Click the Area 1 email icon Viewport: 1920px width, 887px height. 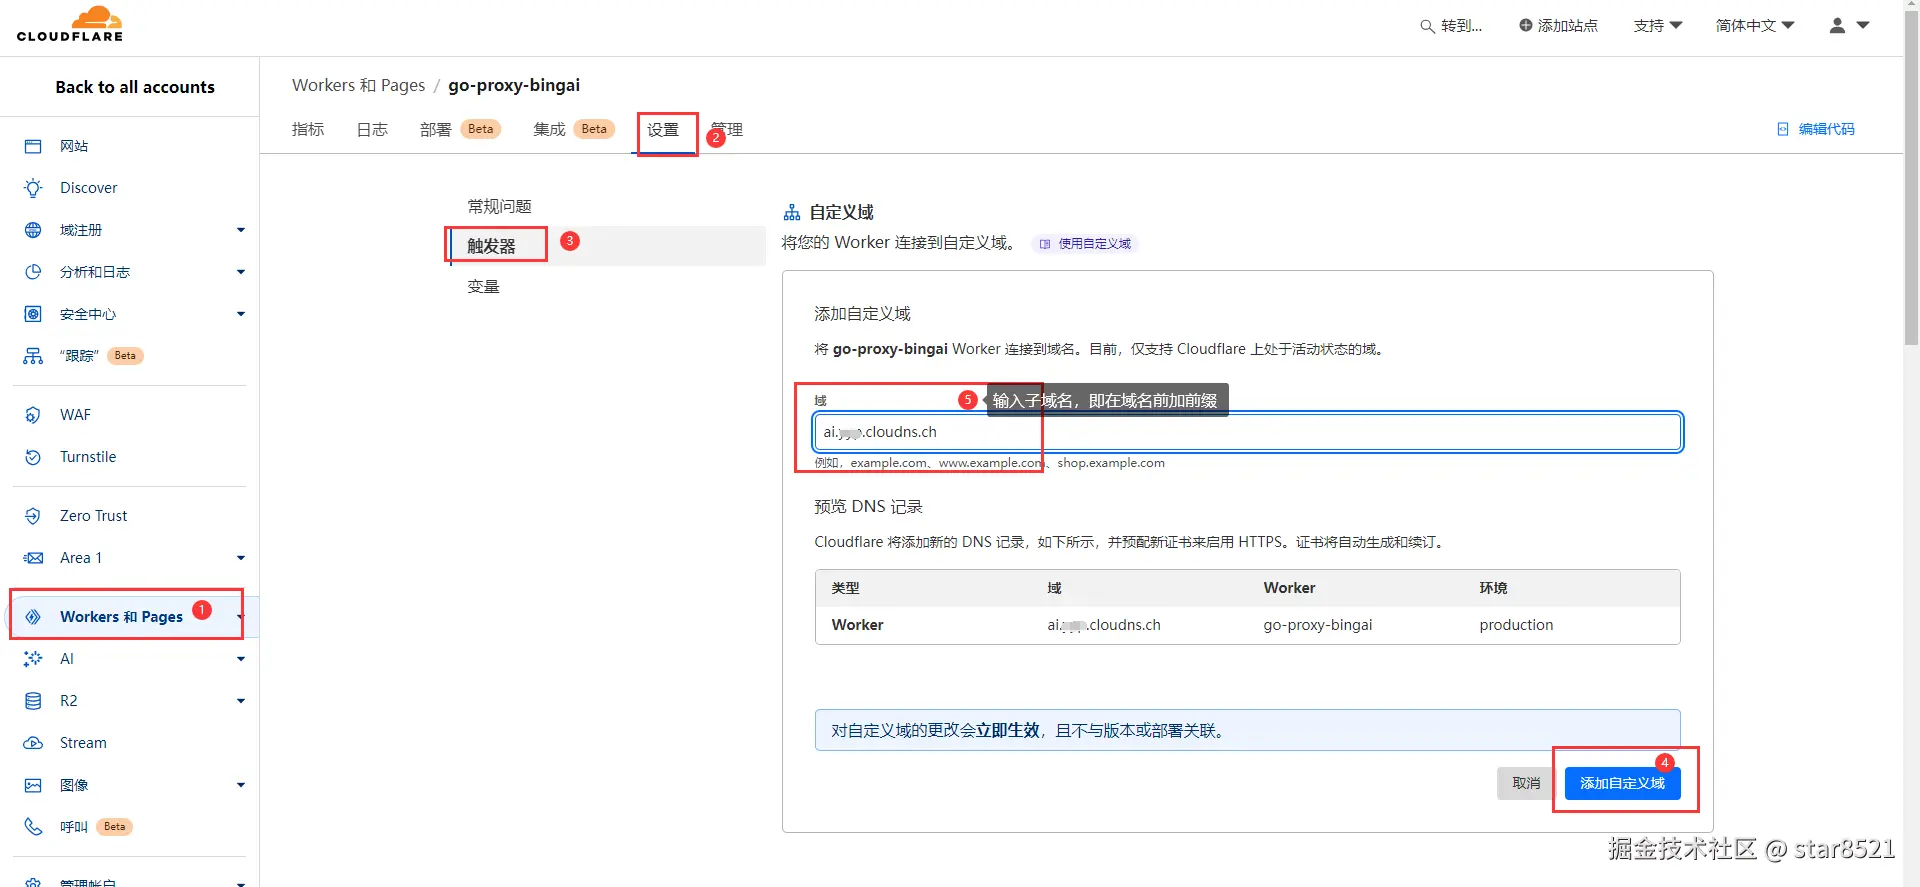coord(33,558)
